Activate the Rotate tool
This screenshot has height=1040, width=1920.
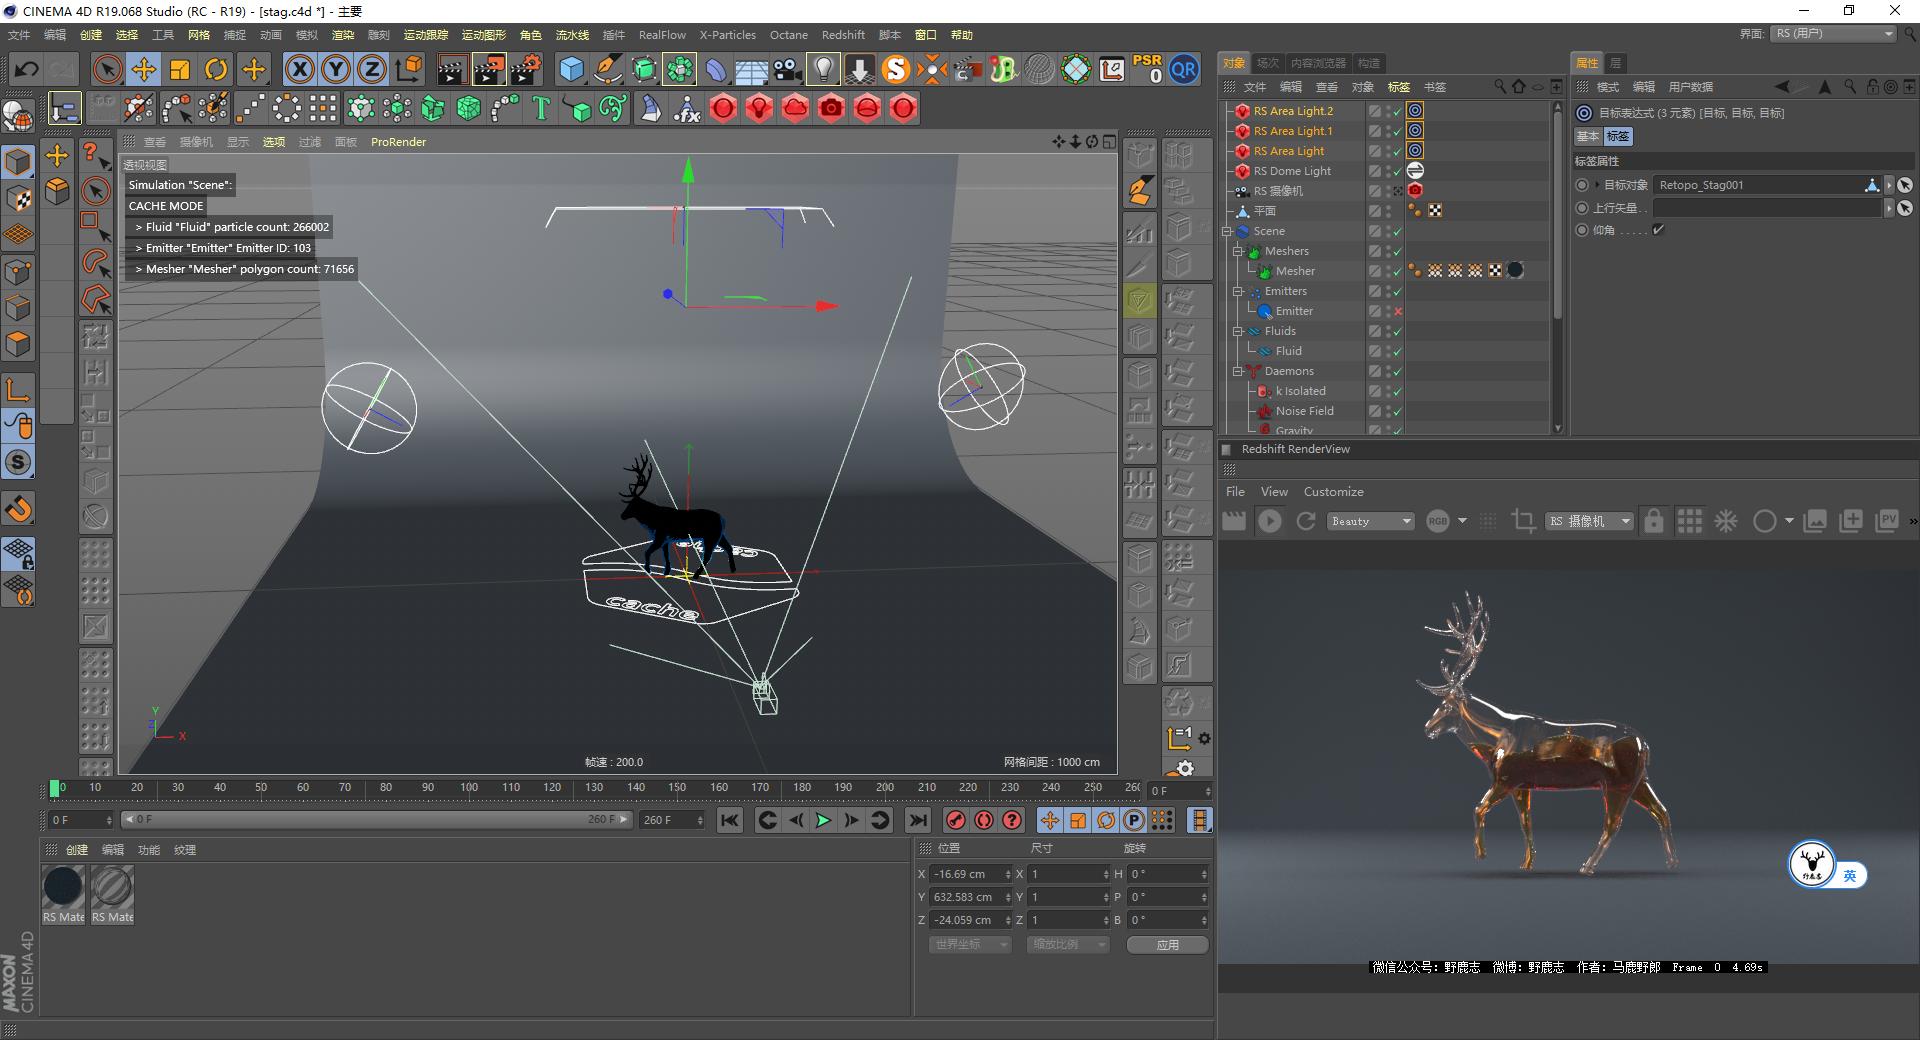coord(217,69)
